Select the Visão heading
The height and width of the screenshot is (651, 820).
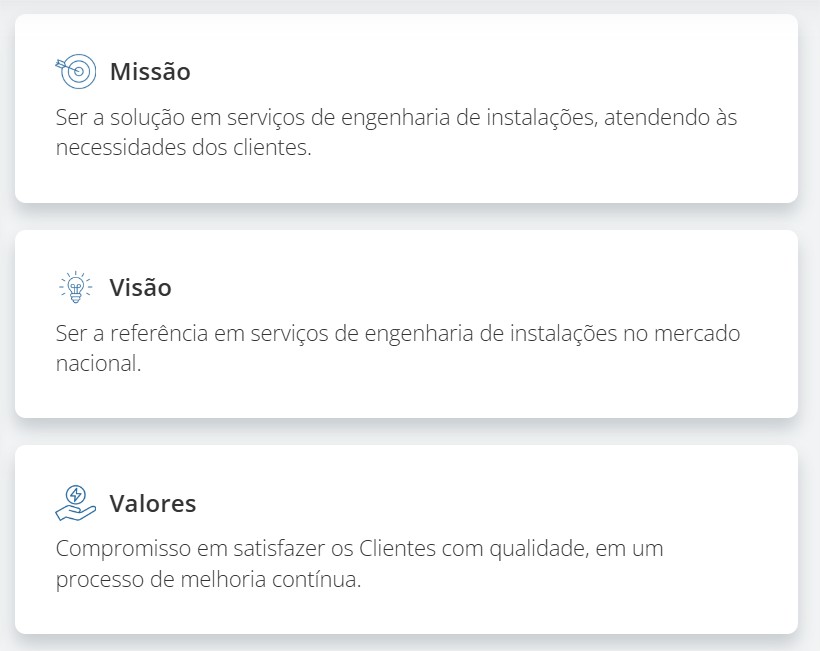(140, 288)
